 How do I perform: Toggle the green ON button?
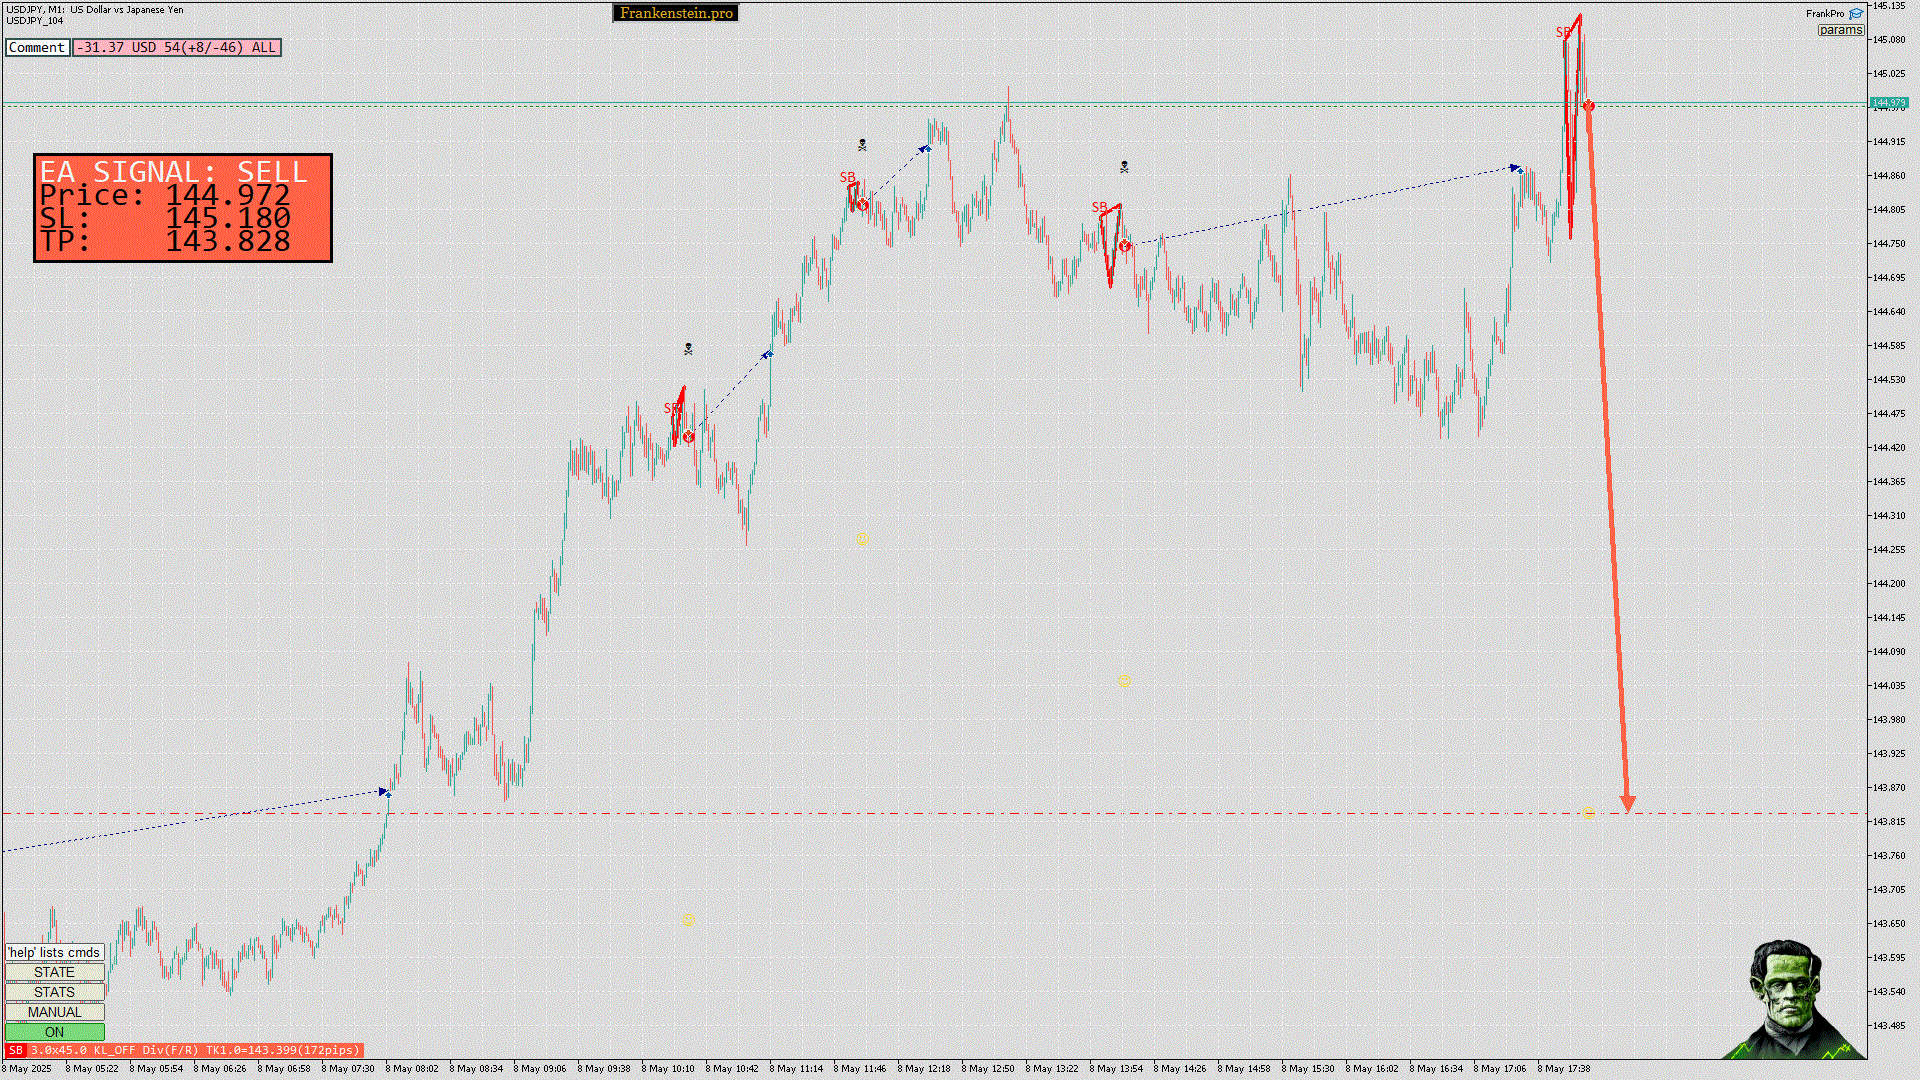[54, 1032]
